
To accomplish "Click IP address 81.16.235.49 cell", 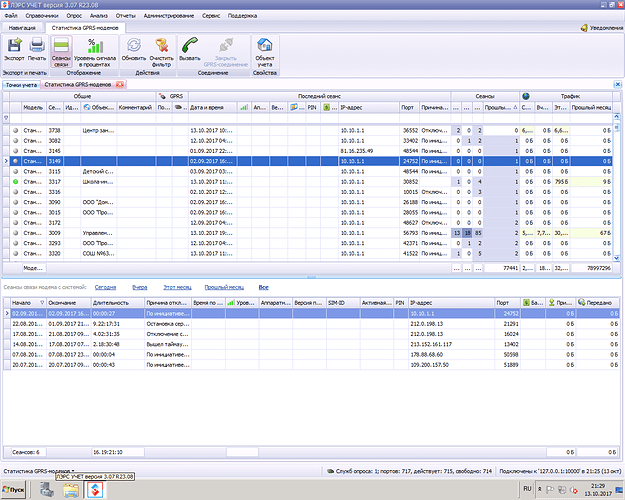I will [369, 151].
